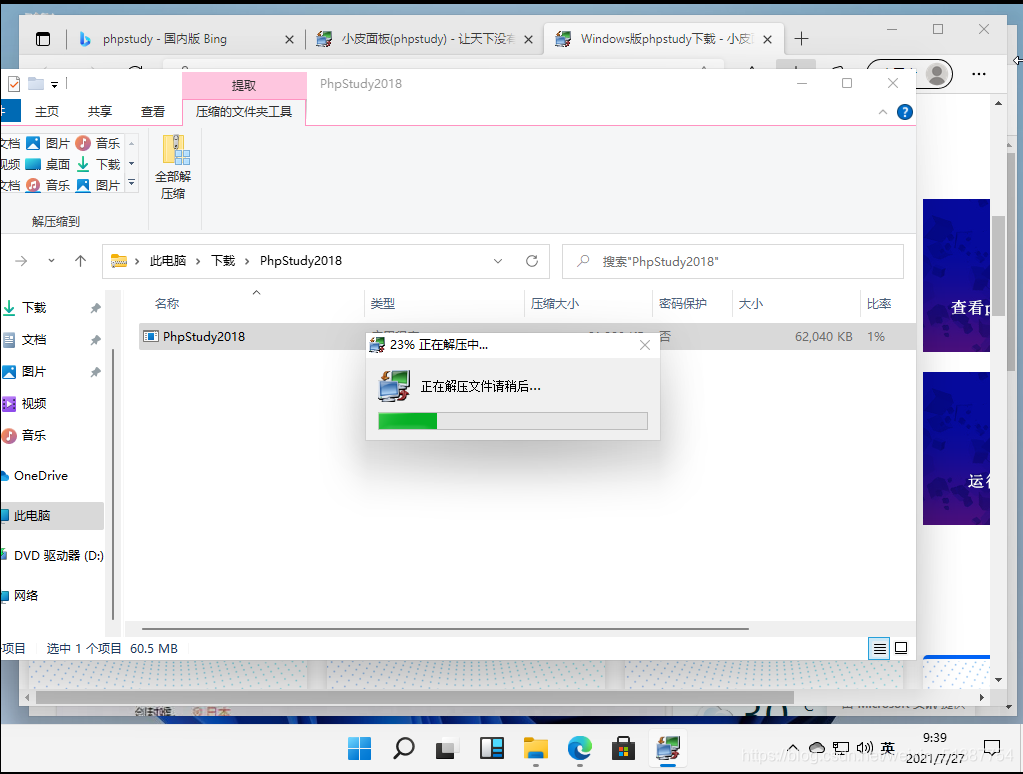The image size is (1023, 774).
Task: Open Explorer help with the blue question icon
Action: pyautogui.click(x=904, y=112)
